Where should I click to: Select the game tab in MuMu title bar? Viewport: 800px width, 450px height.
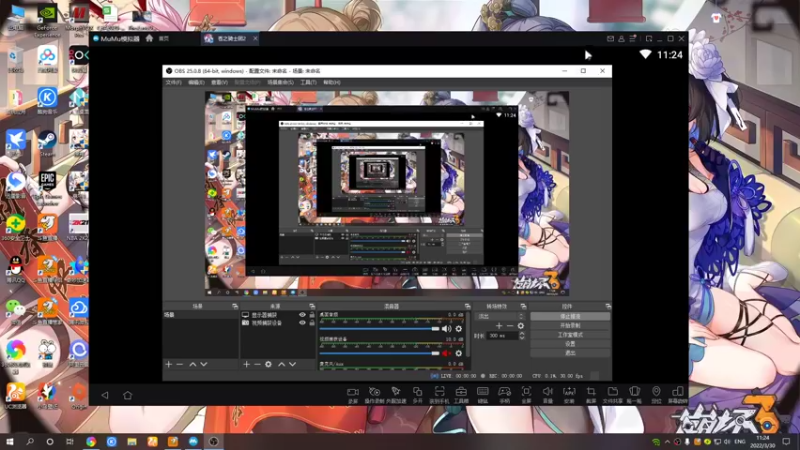point(231,39)
